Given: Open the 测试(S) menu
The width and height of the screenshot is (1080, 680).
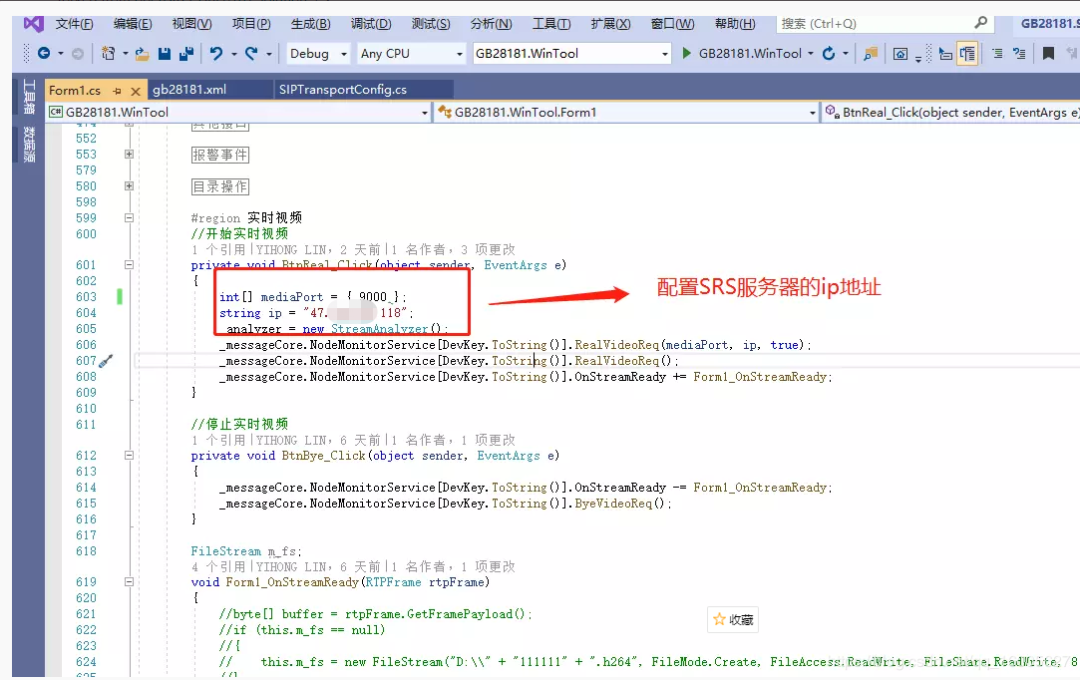Looking at the screenshot, I should [x=430, y=23].
